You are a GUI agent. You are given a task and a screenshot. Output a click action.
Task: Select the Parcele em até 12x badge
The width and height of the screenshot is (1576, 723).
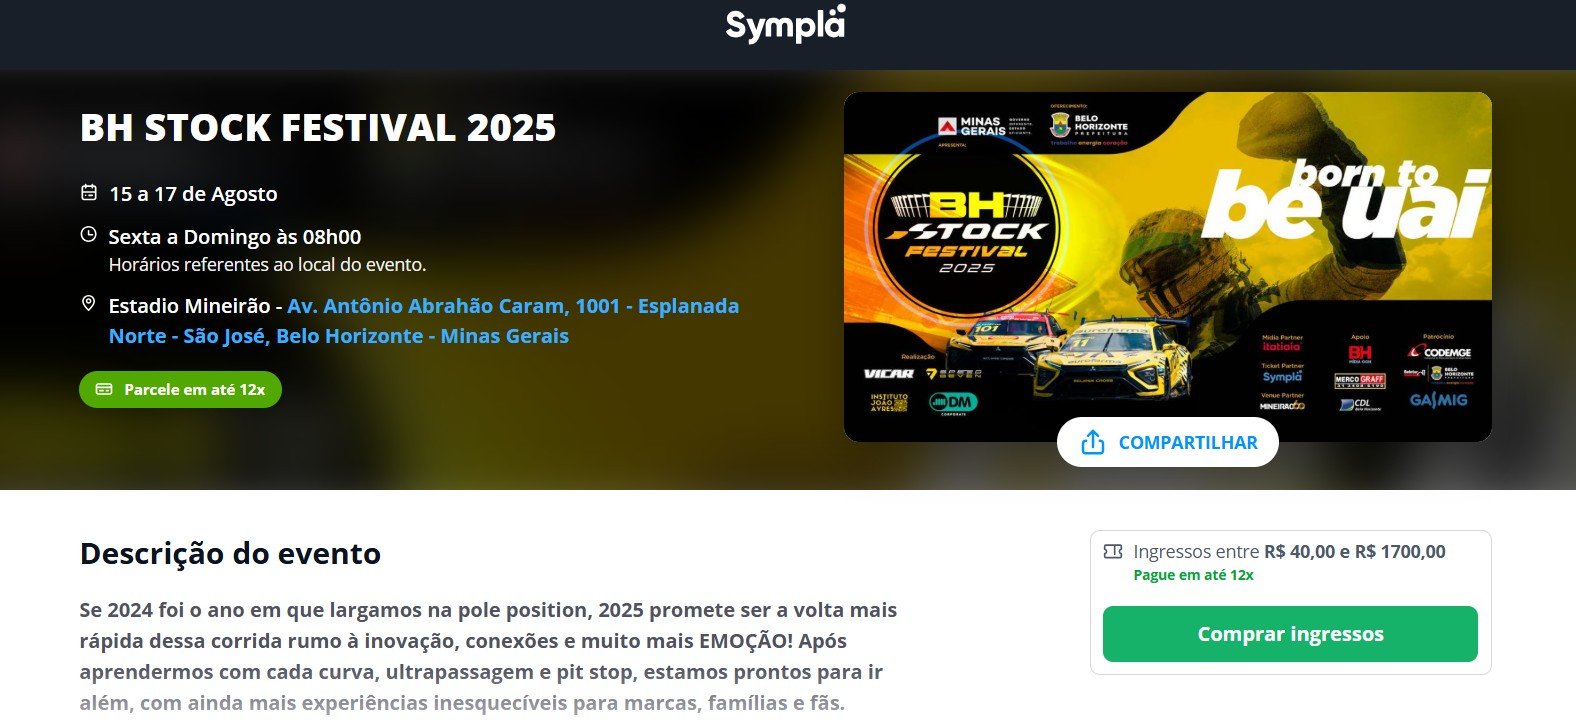(x=180, y=389)
